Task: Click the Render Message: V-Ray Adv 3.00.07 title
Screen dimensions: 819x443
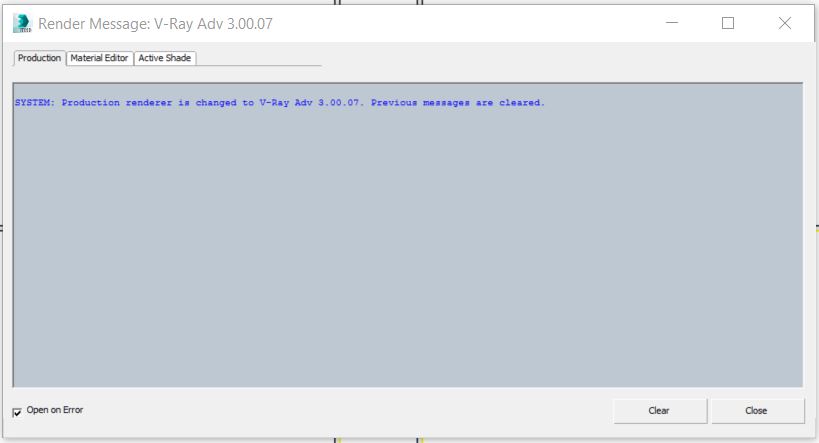Action: 155,24
